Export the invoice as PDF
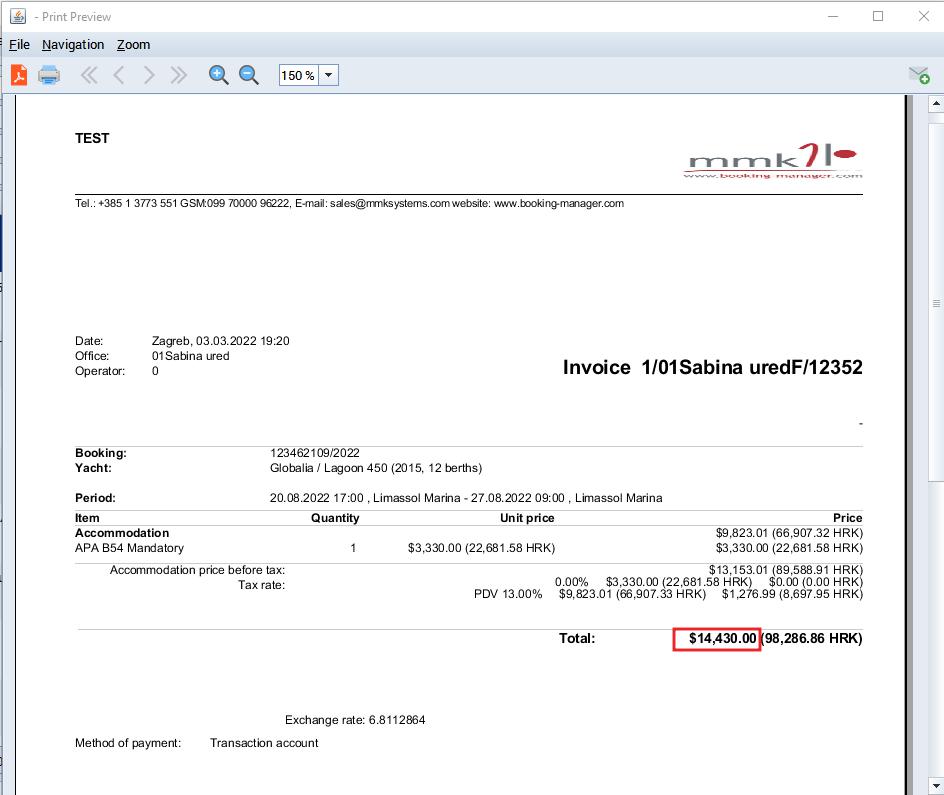This screenshot has height=795, width=944. pos(18,74)
